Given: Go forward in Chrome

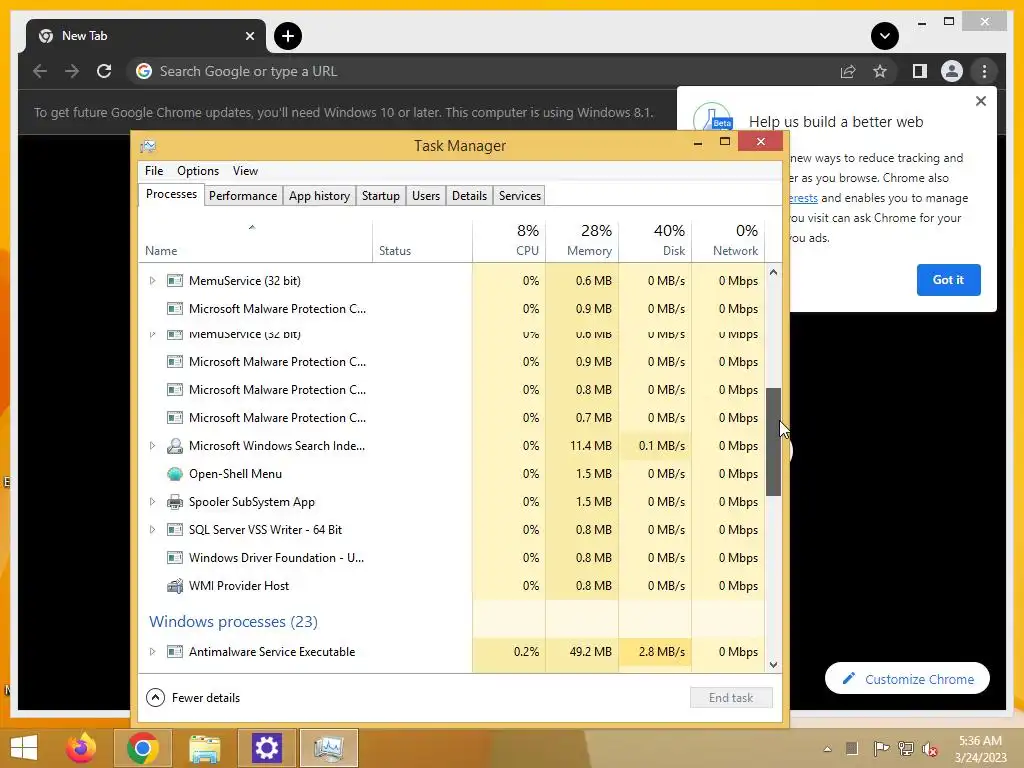Looking at the screenshot, I should tap(72, 71).
